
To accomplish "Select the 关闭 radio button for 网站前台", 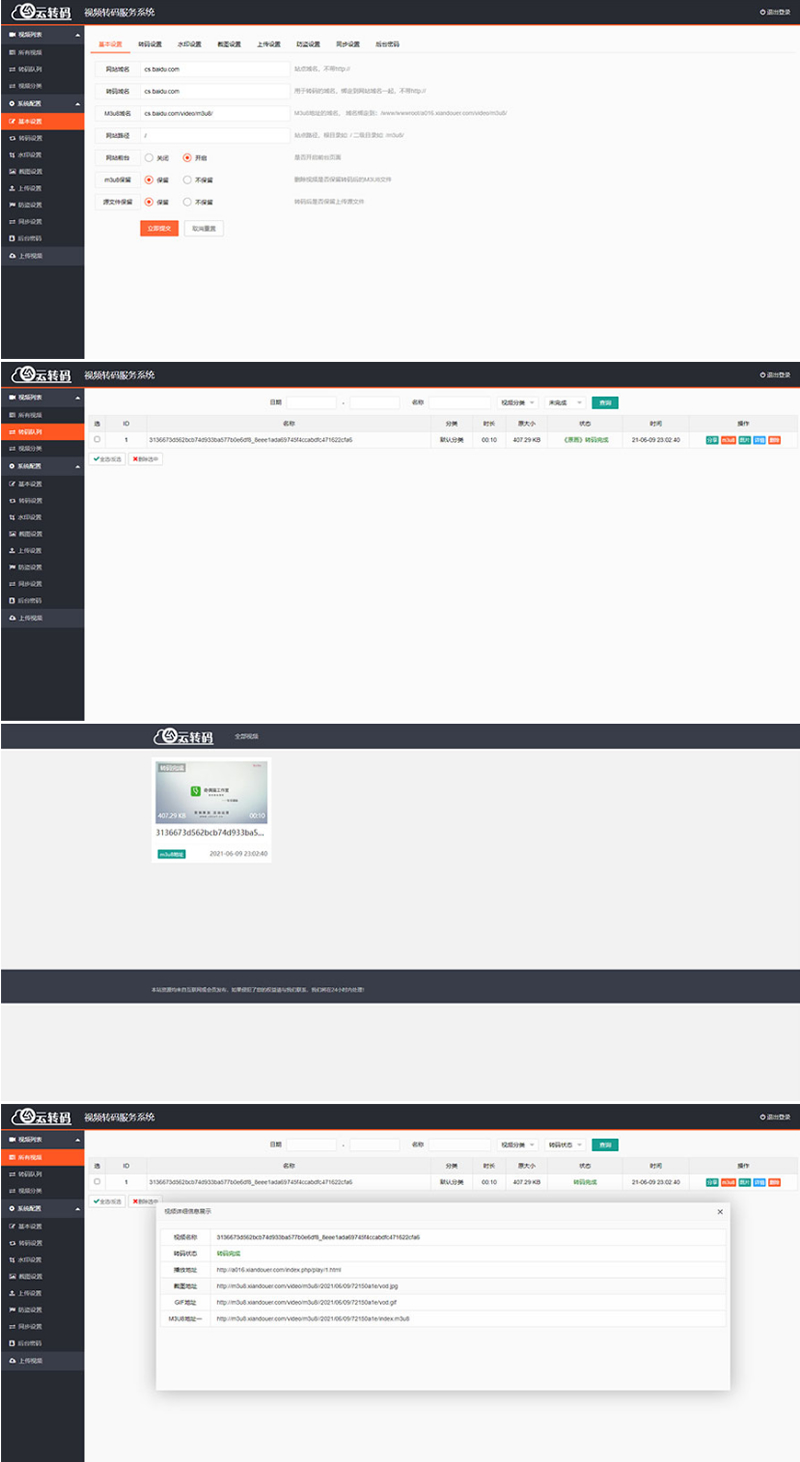I will pos(149,157).
